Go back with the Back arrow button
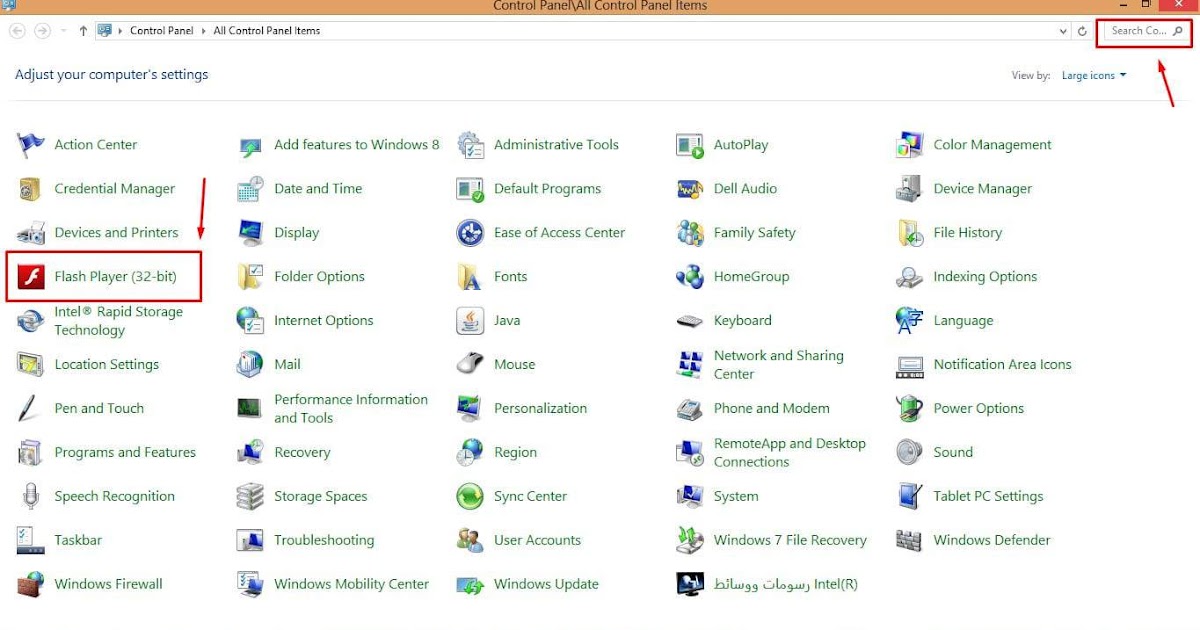The image size is (1200, 630). pos(18,31)
